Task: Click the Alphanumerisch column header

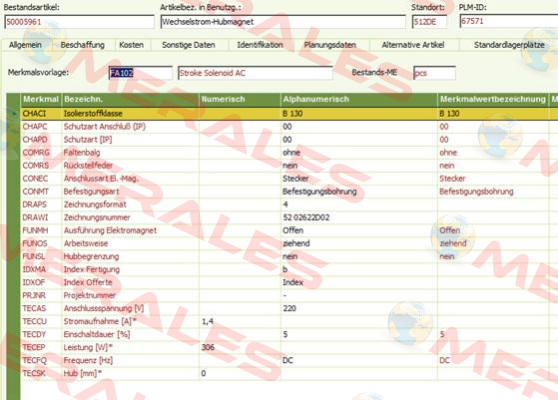Action: click(x=359, y=99)
